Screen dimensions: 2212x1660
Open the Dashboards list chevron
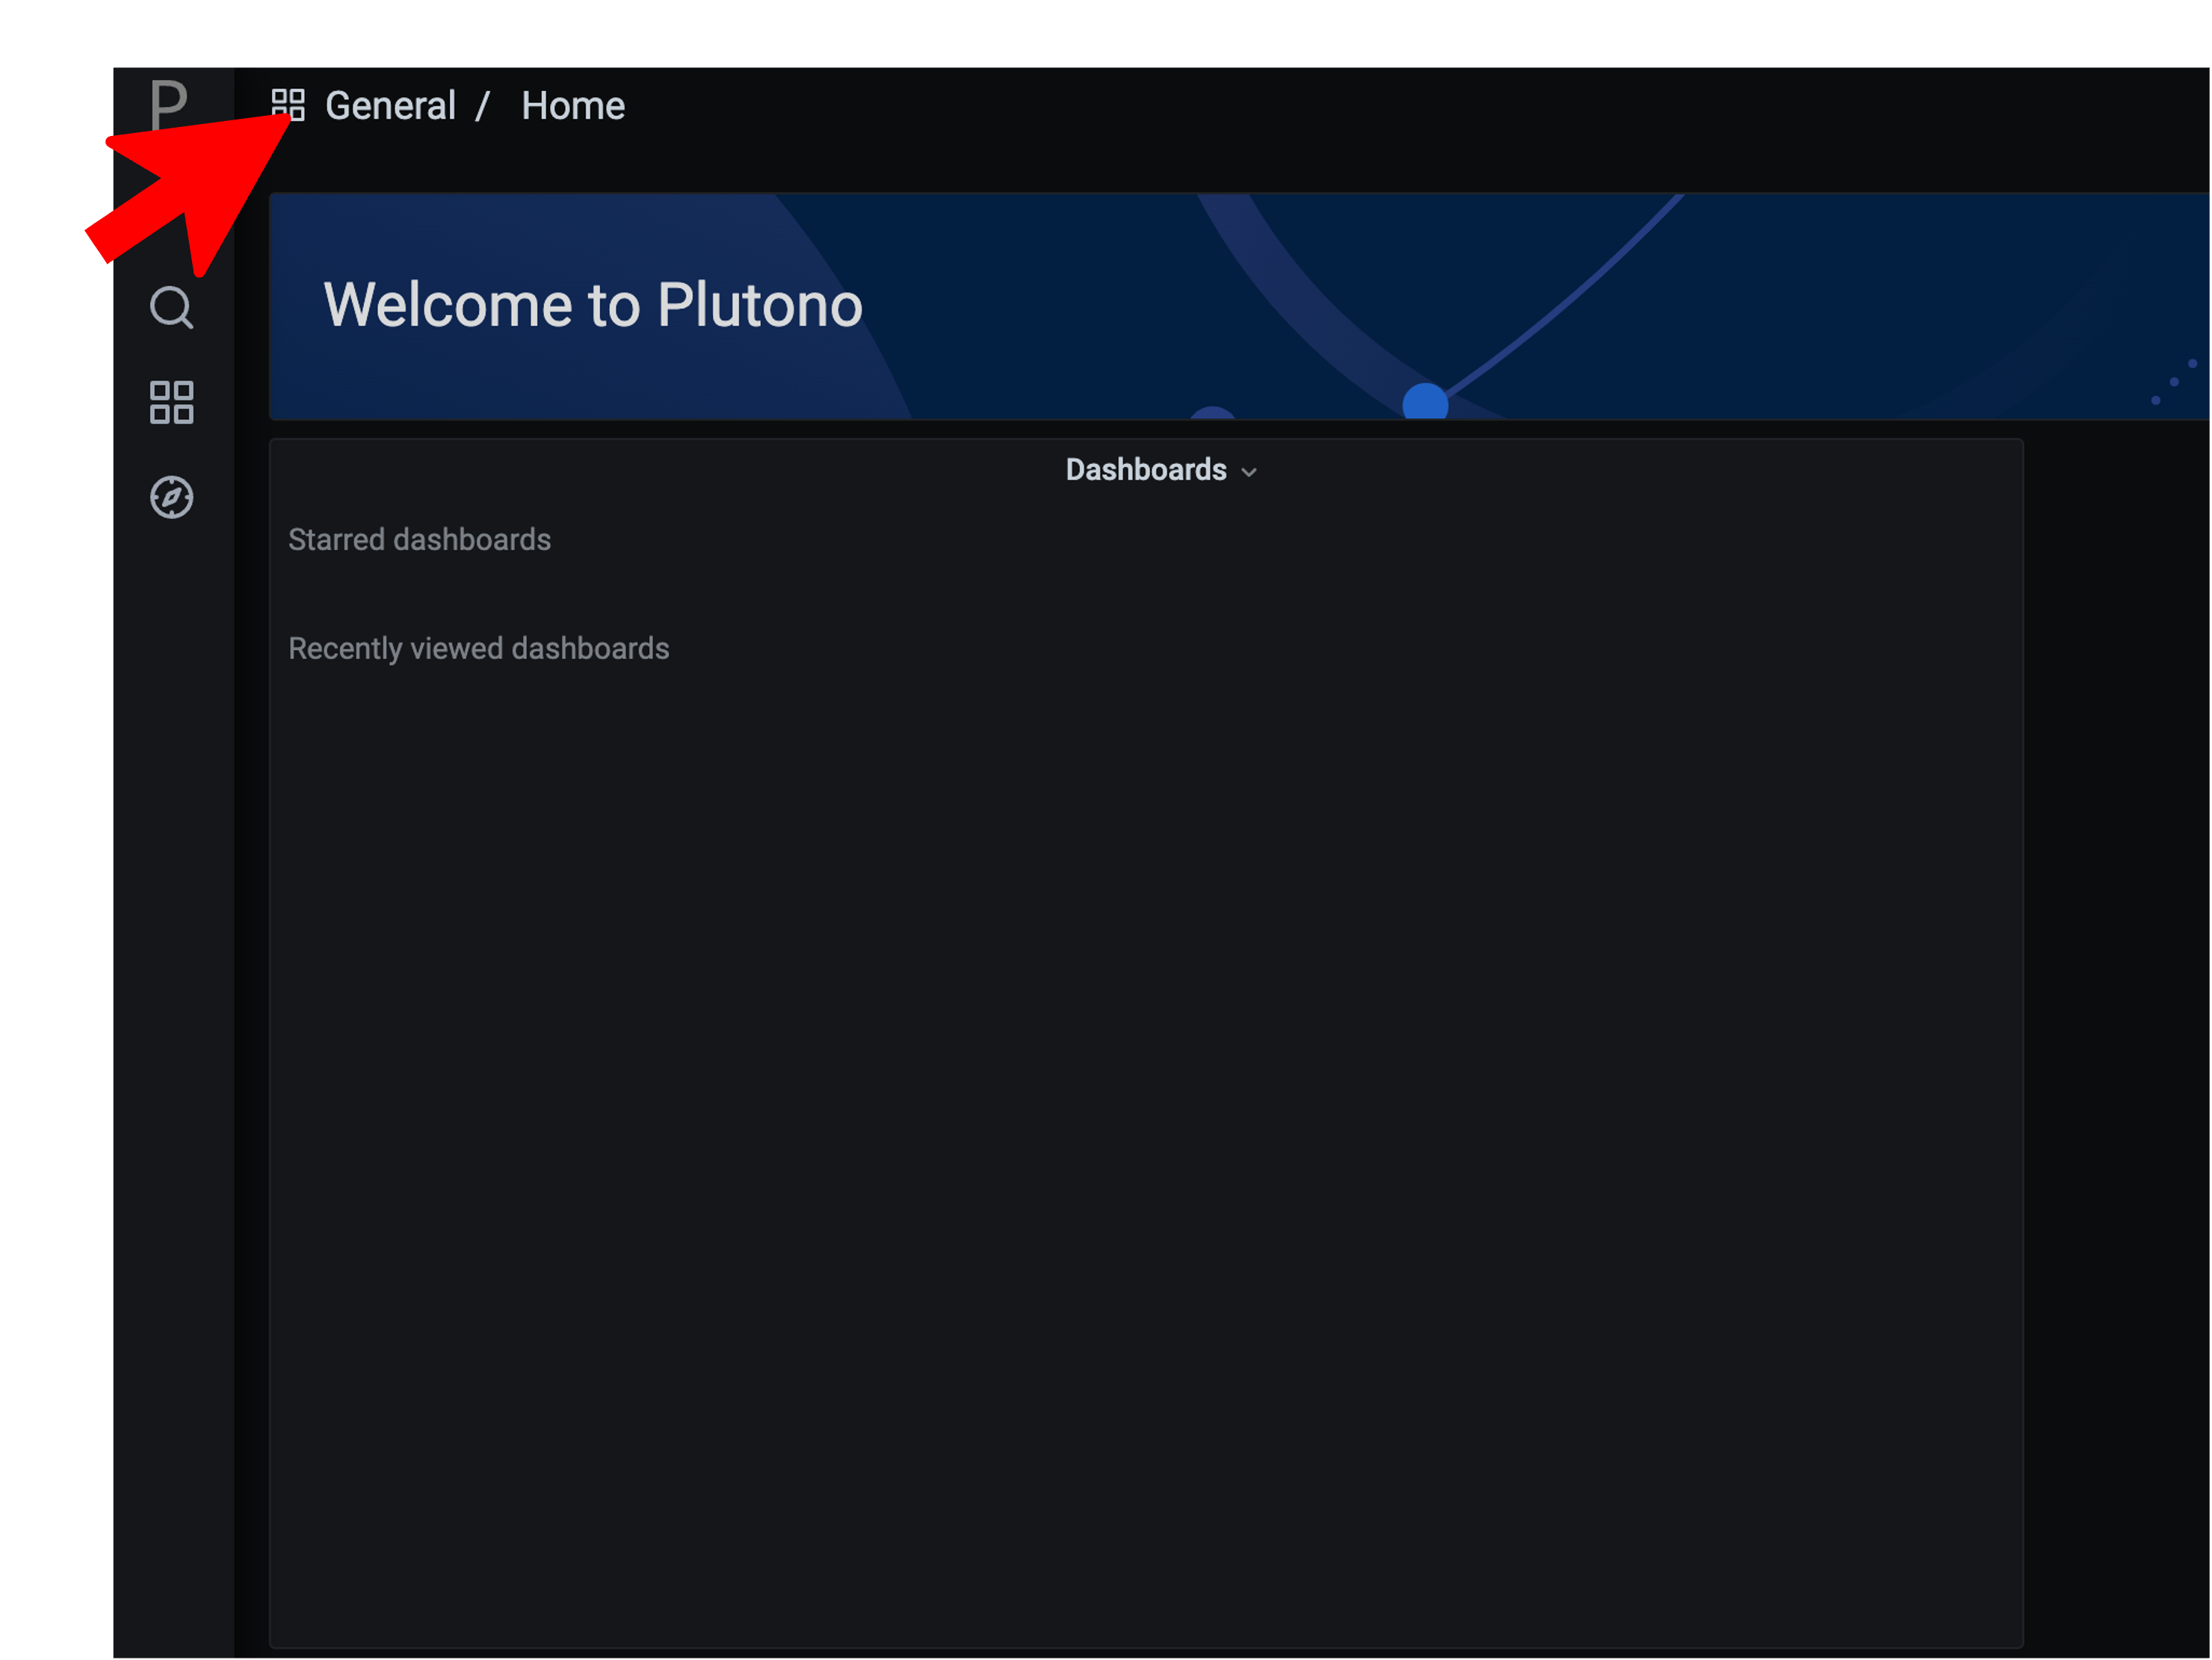click(1248, 472)
